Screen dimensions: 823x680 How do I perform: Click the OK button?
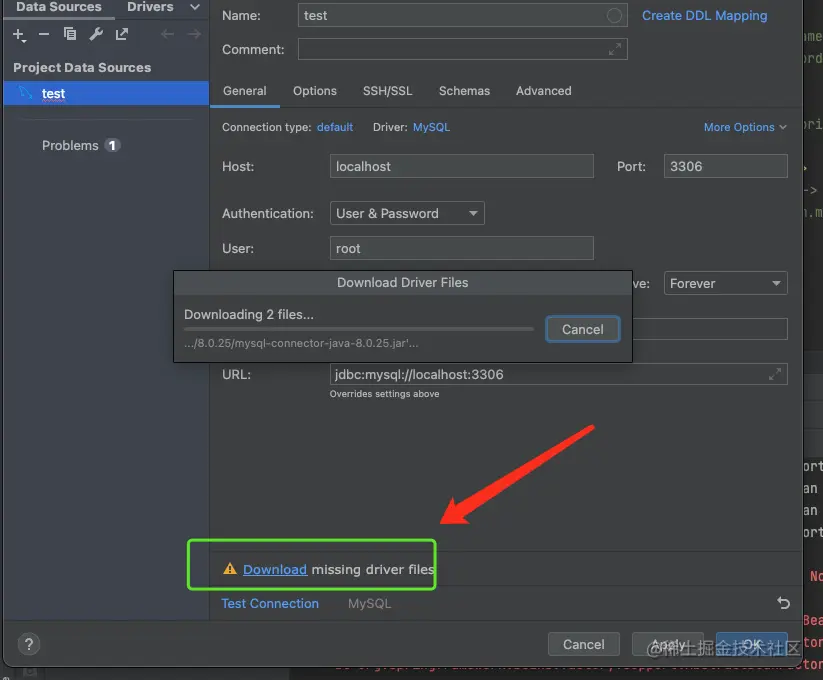pos(752,644)
